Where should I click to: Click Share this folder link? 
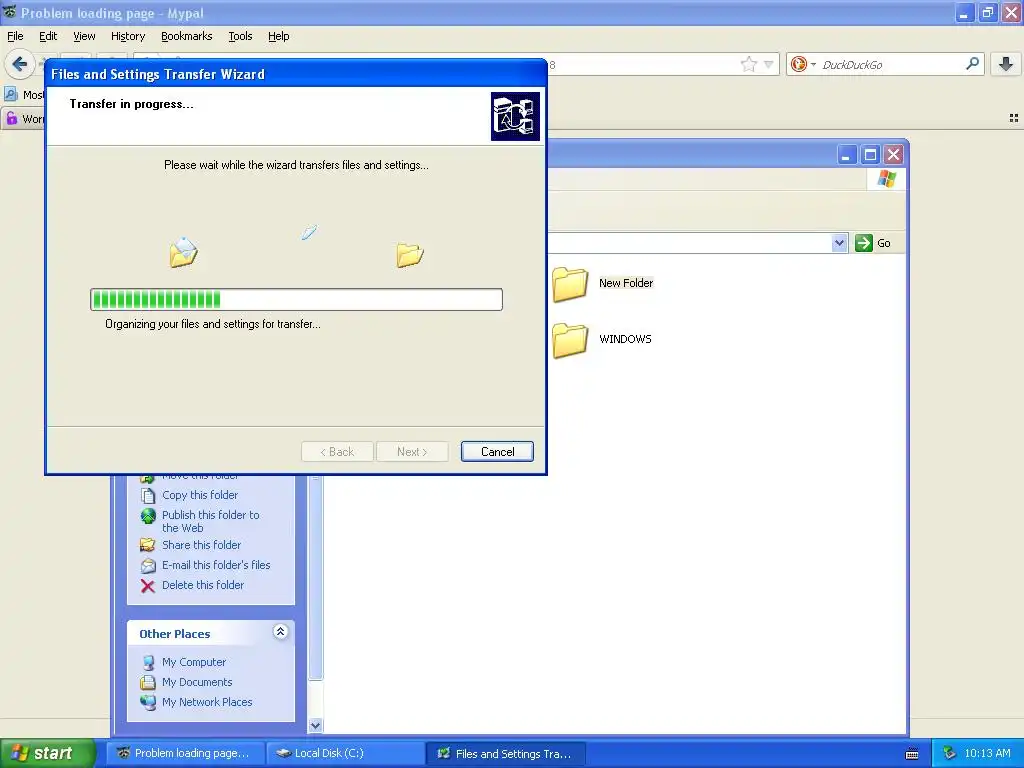[x=201, y=545]
